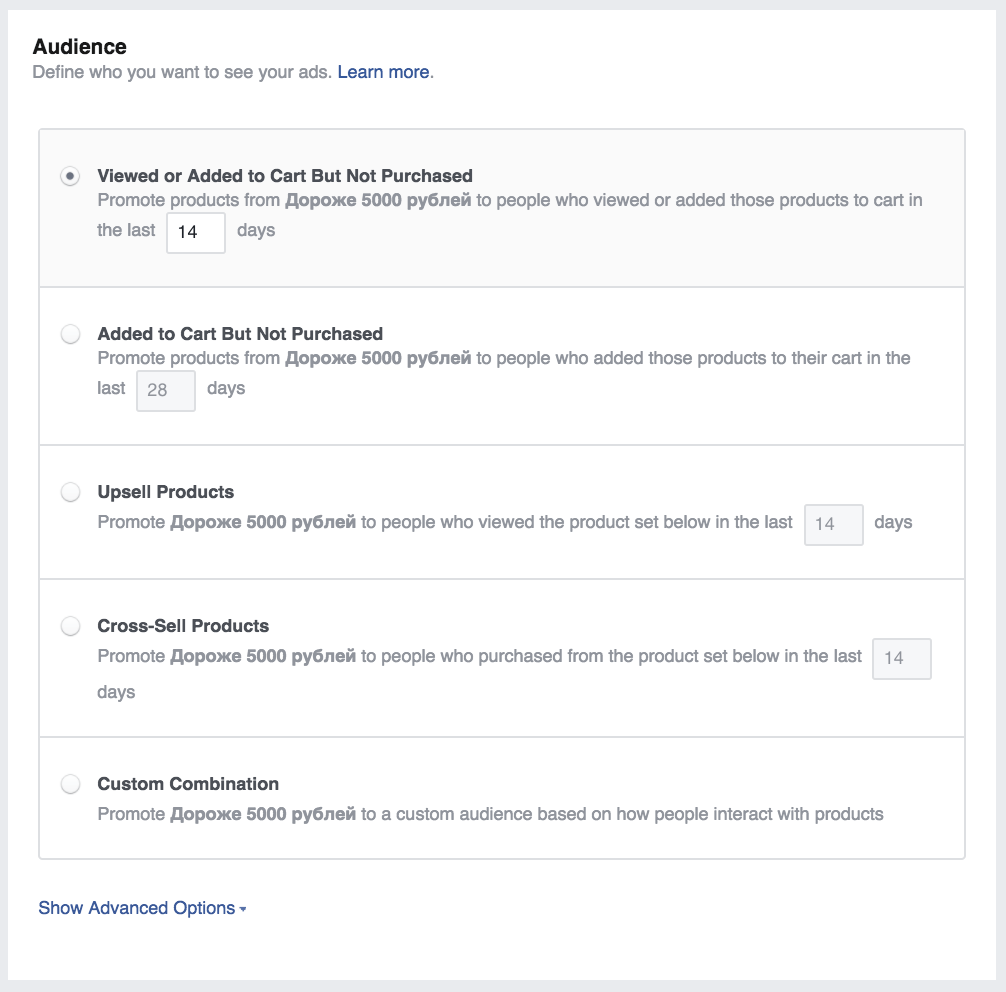Click the Cross-Sell Products heading
Screen dimensions: 1006x992
(183, 626)
